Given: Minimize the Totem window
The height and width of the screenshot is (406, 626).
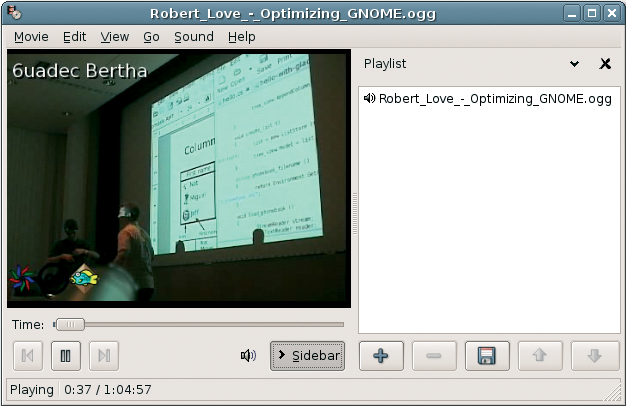Looking at the screenshot, I should 572,13.
